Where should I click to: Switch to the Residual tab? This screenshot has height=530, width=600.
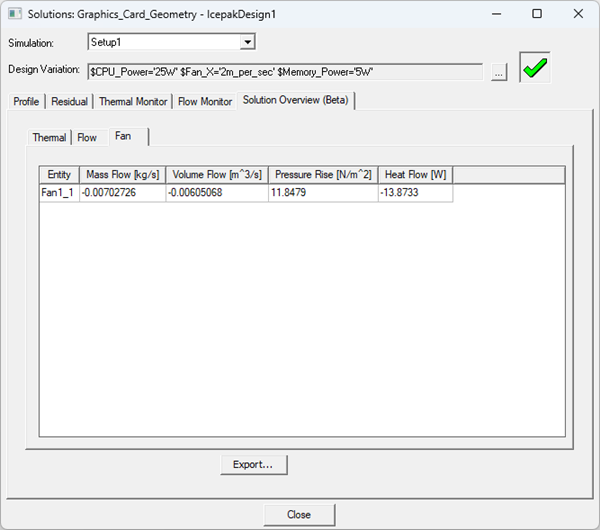click(x=69, y=101)
